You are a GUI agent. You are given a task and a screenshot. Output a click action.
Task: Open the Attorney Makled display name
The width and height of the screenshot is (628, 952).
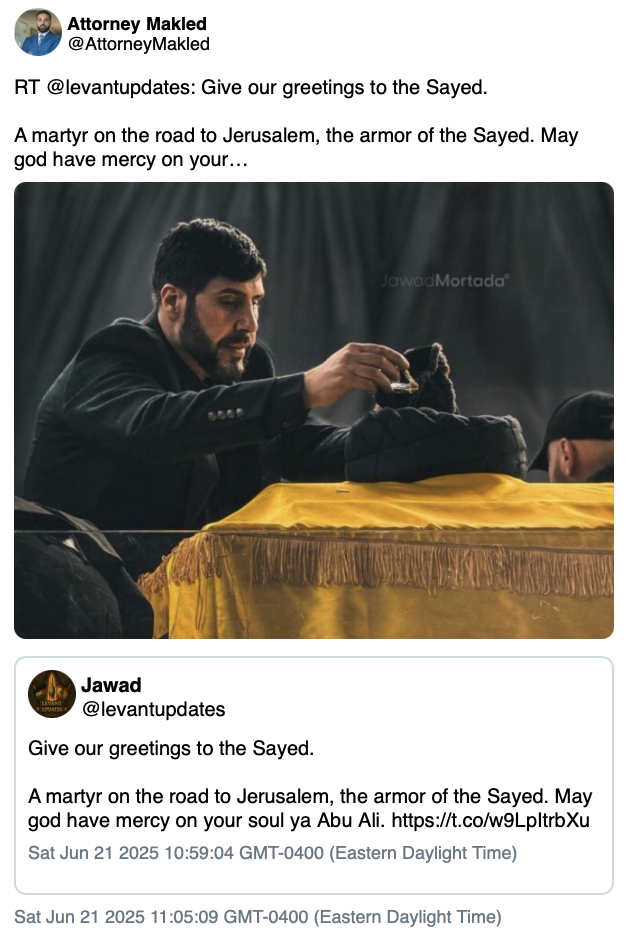(x=137, y=23)
